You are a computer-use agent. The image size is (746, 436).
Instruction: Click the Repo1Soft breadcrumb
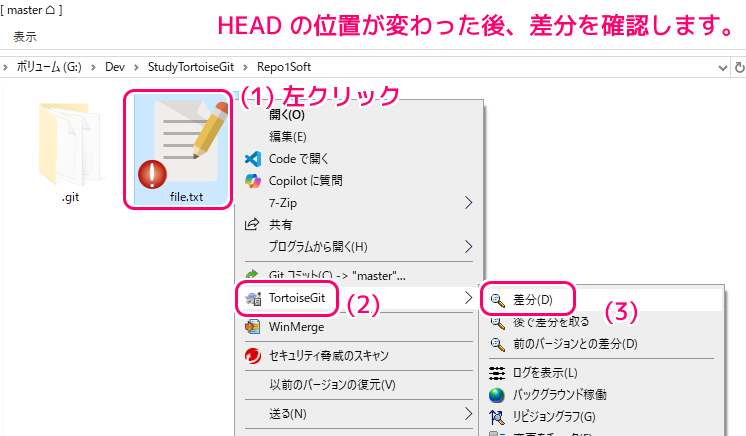(284, 67)
